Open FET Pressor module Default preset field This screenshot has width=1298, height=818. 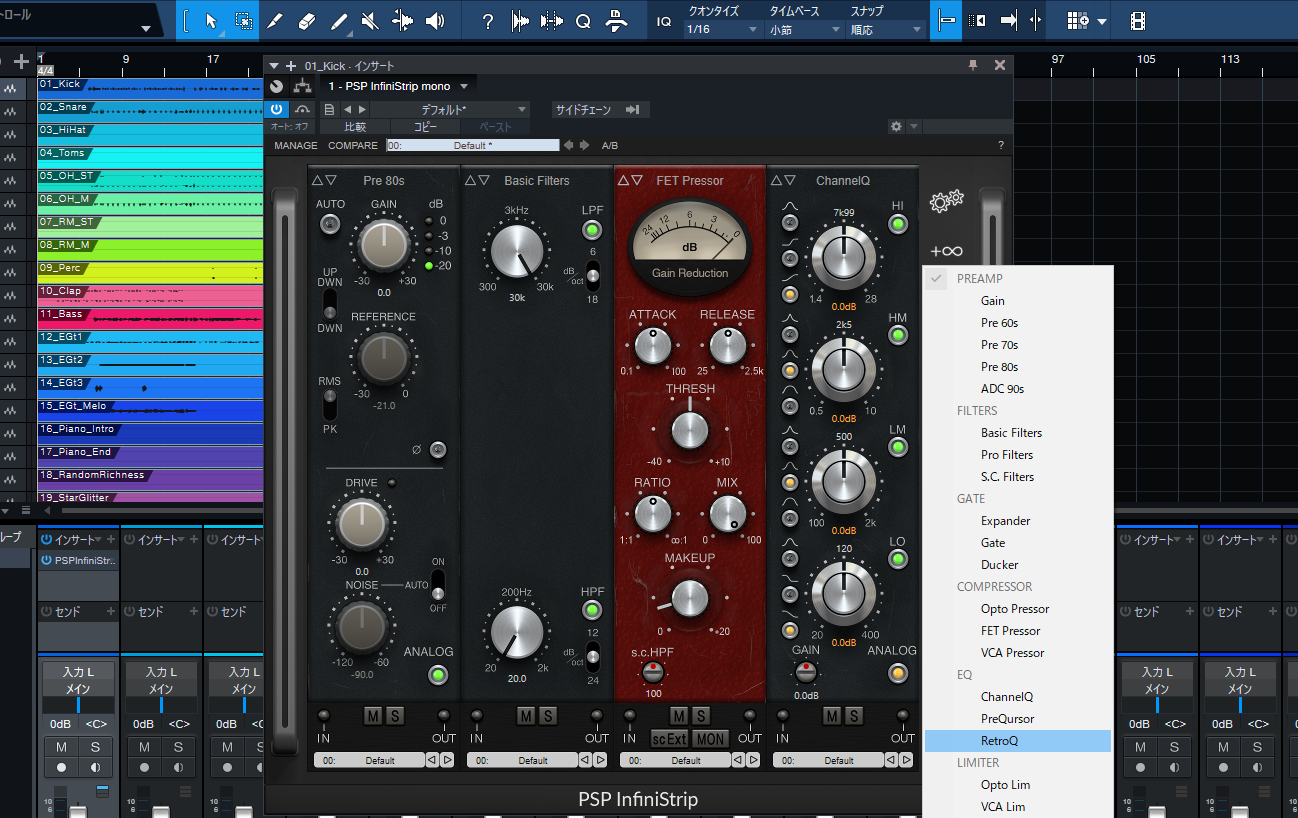tap(674, 760)
